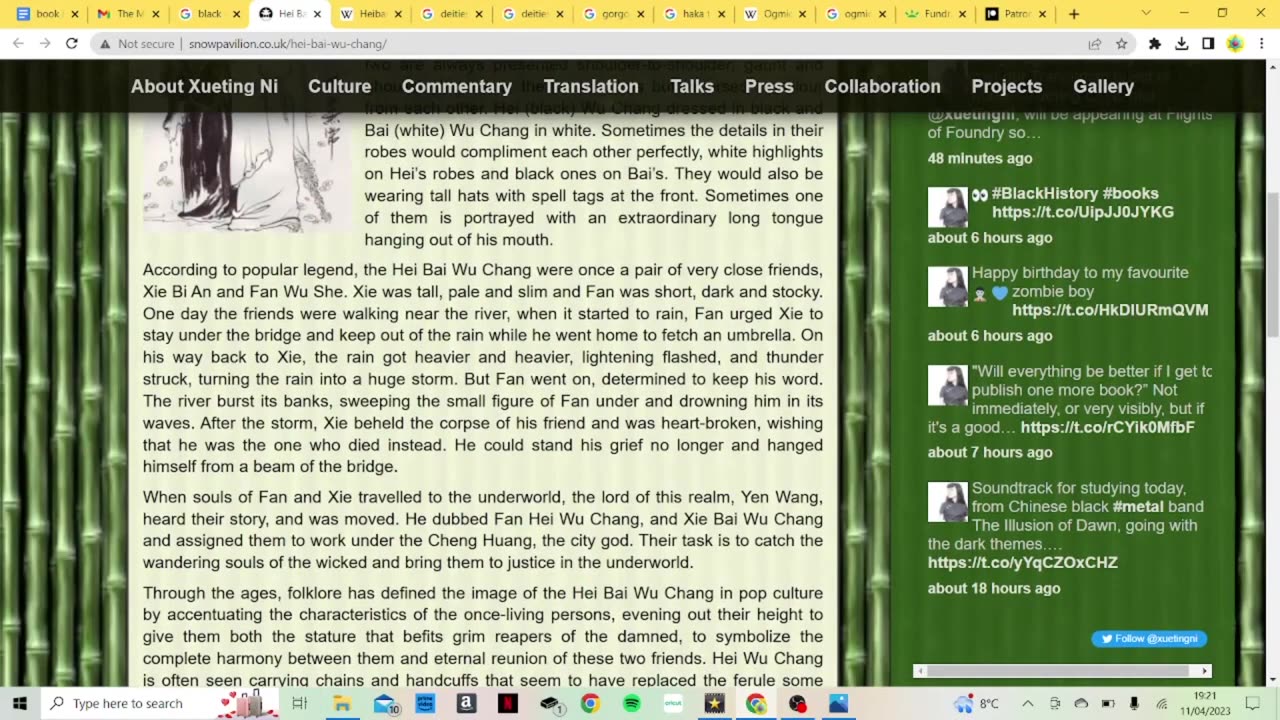The height and width of the screenshot is (720, 1280).
Task: Open '48 minutes ago' tweet timestamp
Action: pos(980,158)
